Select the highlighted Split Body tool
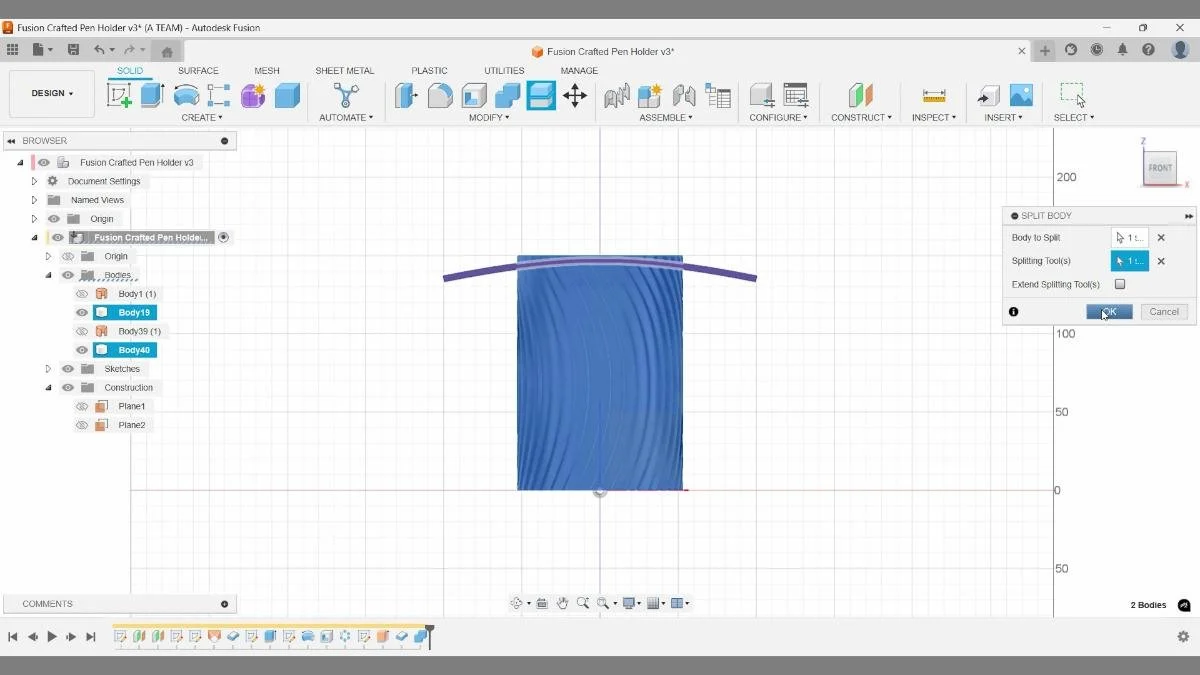Image resolution: width=1200 pixels, height=675 pixels. [x=541, y=95]
